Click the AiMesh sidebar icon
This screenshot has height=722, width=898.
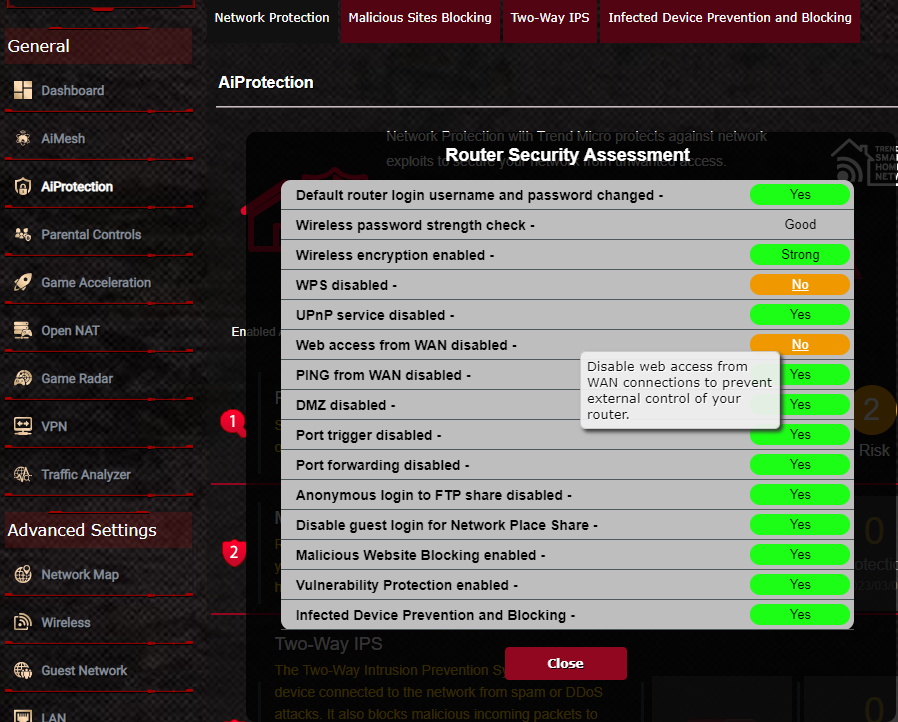23,138
